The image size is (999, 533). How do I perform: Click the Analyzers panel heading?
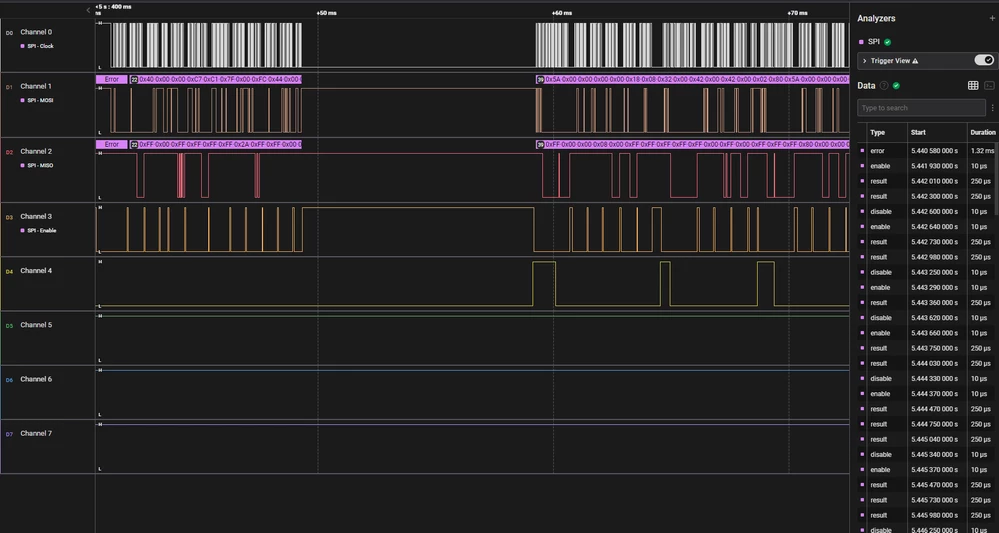point(876,18)
